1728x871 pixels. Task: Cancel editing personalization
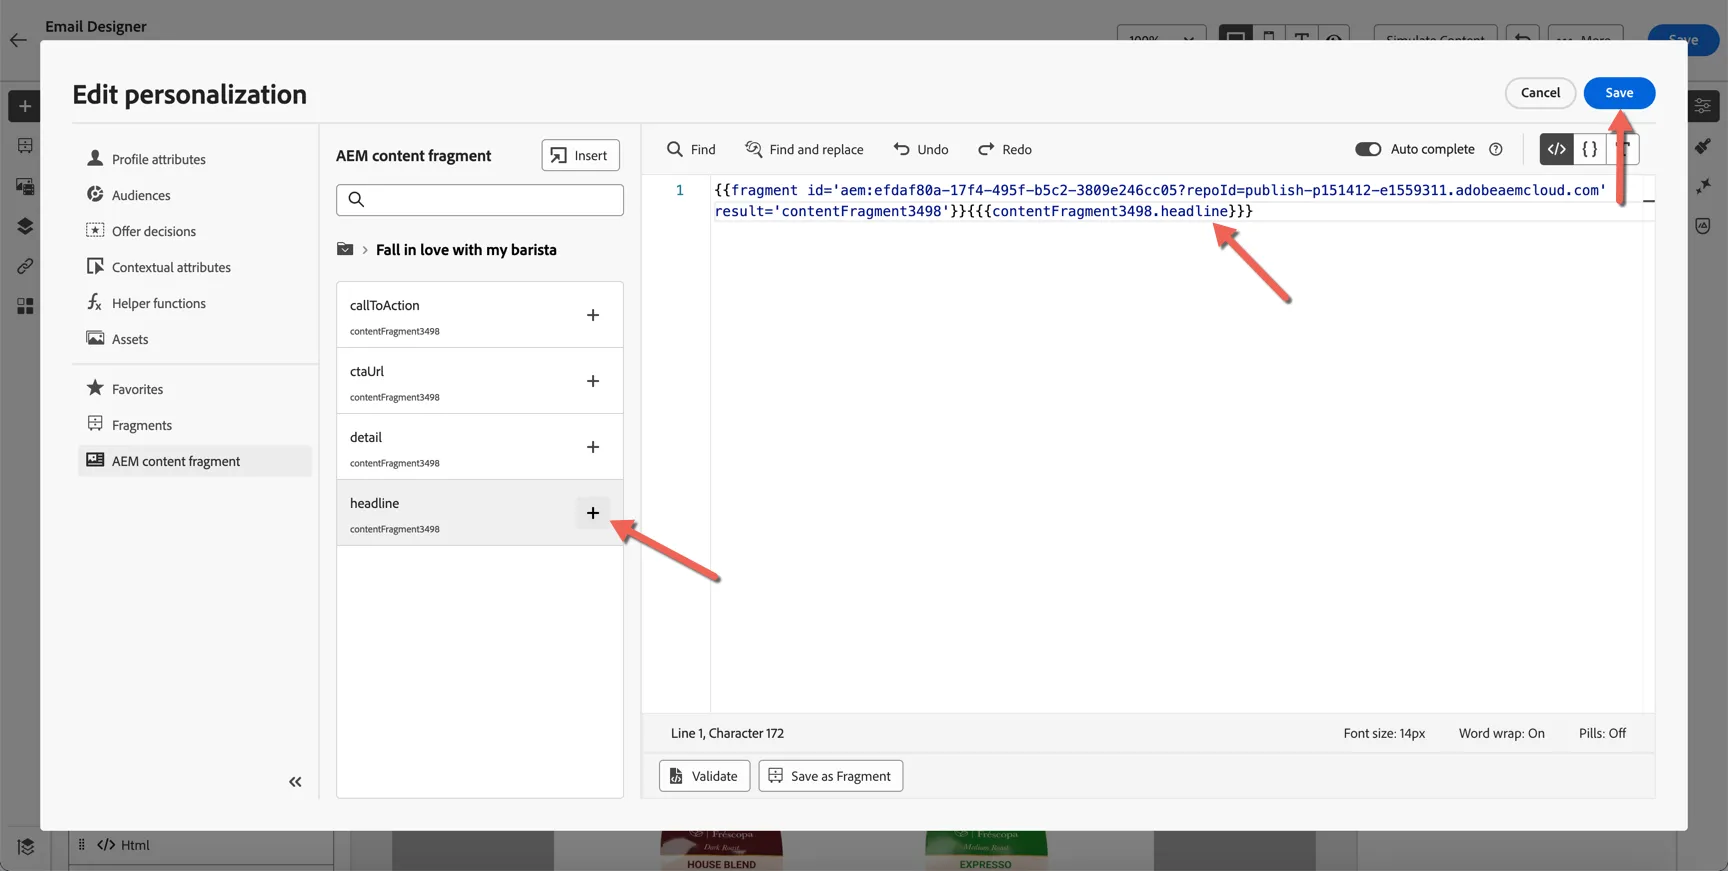point(1540,93)
